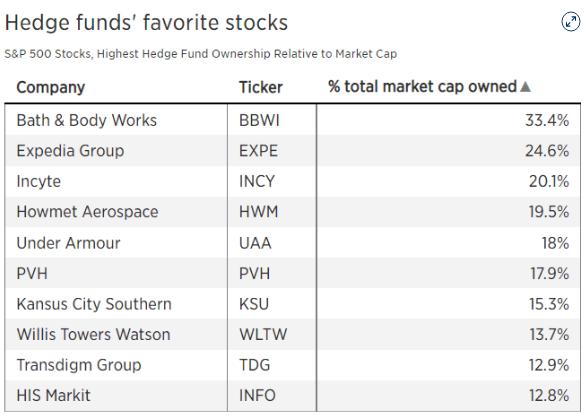Screen dimensions: 584x415
Task: Select the Bath & Body Works row
Action: click(292, 120)
